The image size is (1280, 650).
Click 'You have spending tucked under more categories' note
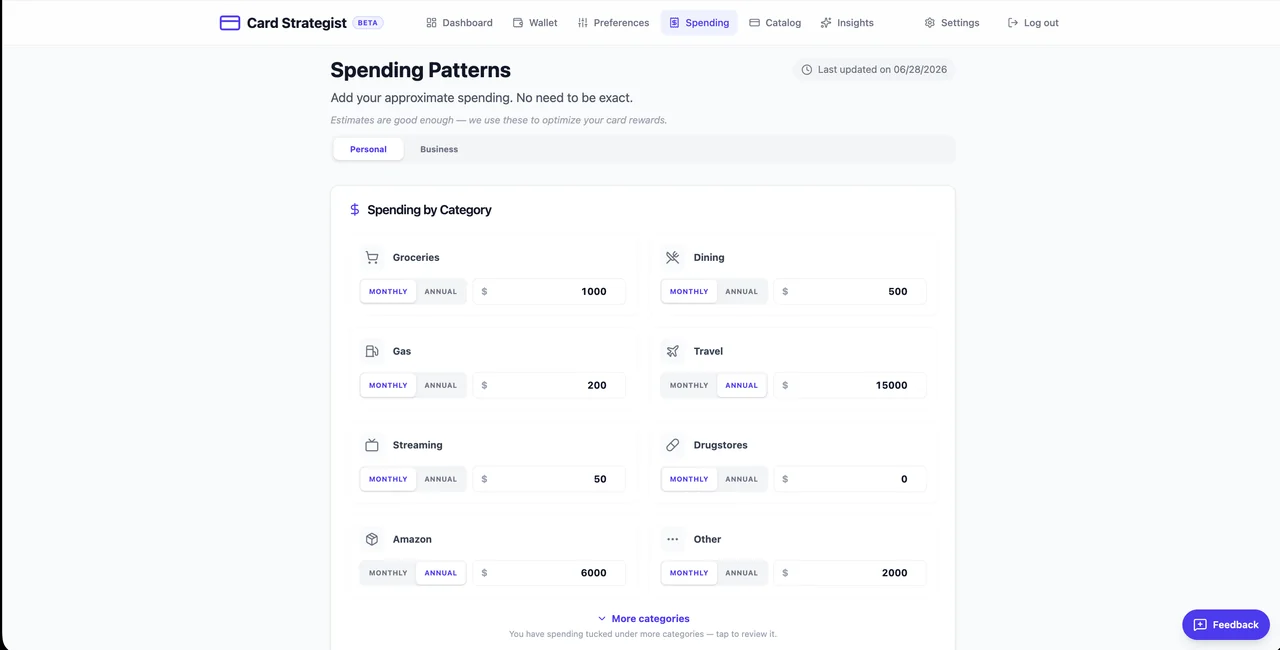pos(643,634)
